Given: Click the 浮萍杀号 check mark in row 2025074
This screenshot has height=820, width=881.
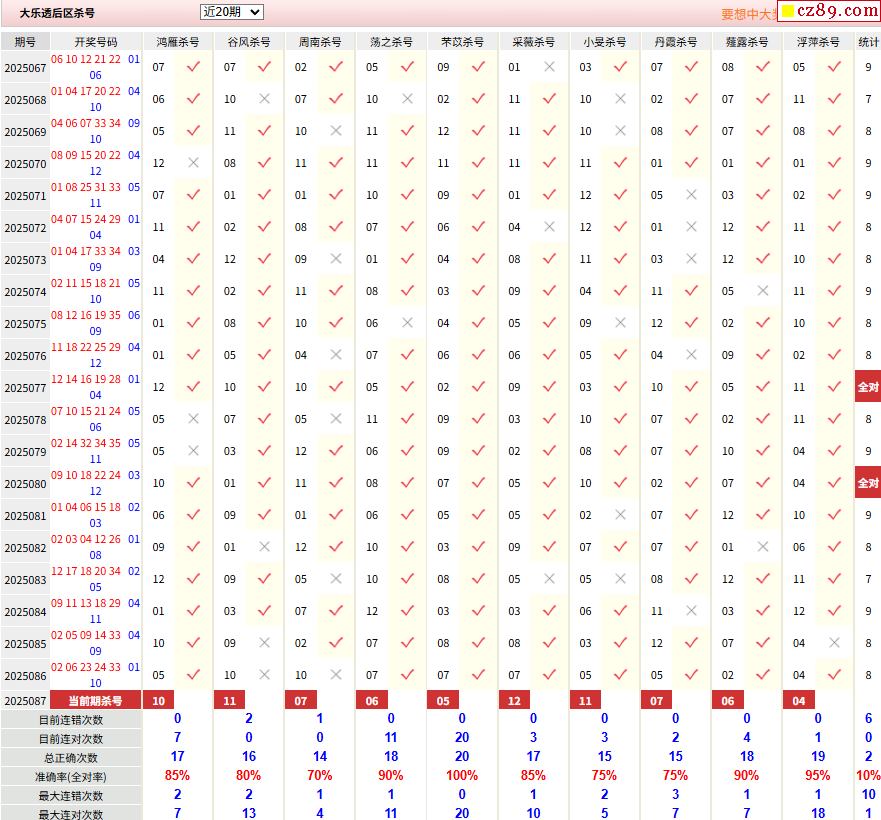Looking at the screenshot, I should point(834,291).
